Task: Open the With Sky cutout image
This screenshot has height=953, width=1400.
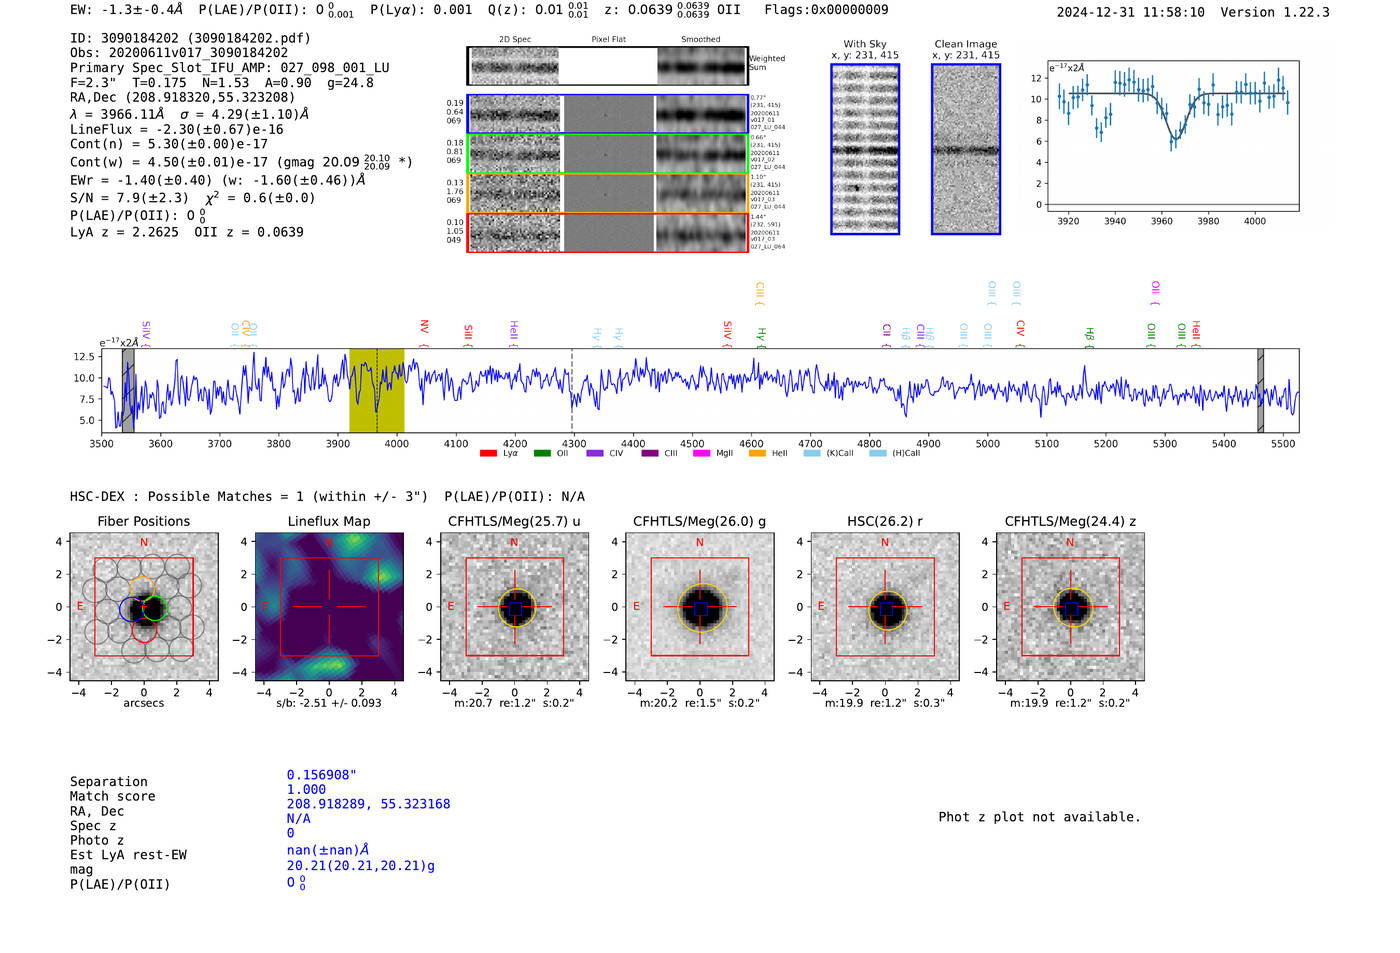Action: click(865, 149)
